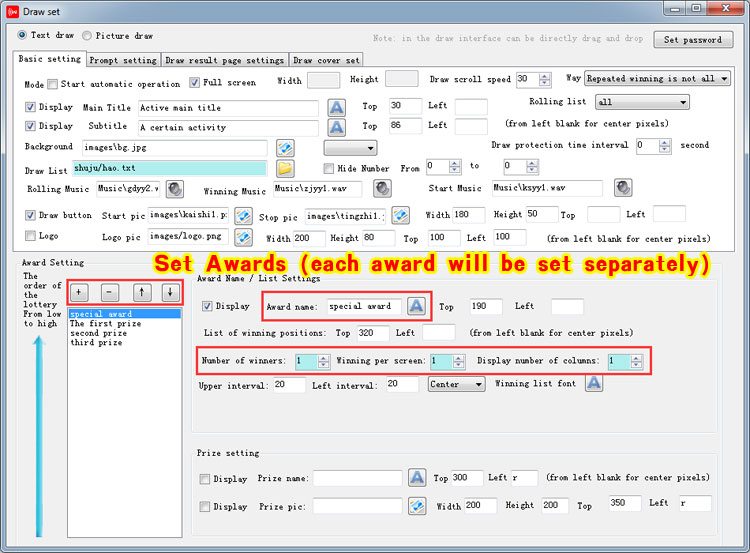Enable the Hide Number checkbox

[329, 168]
